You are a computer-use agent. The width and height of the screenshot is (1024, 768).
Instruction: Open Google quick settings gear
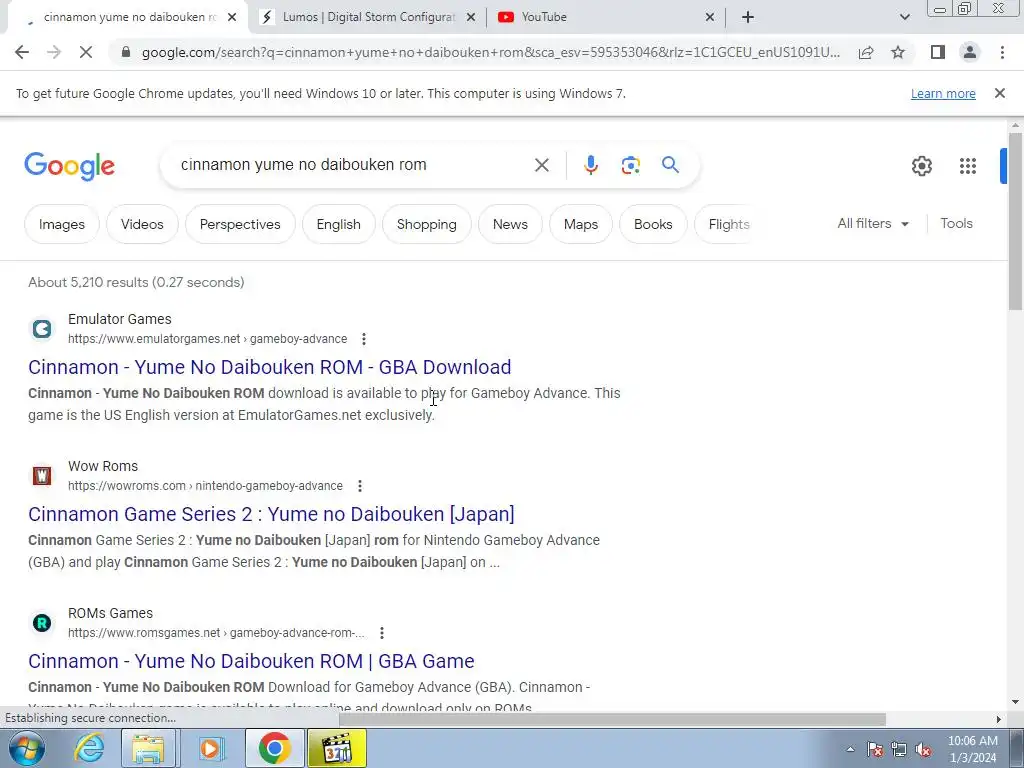[921, 166]
